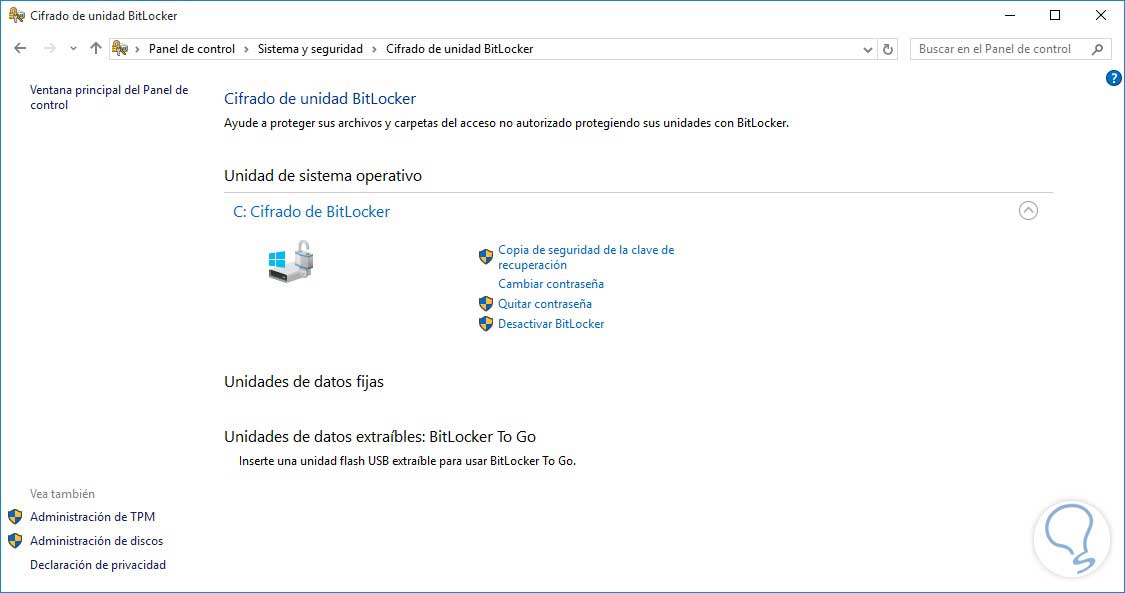Click 'Unidades de datos extraíbles: BitLocker To Go' heading
Screen dimensions: 1125x593
380,437
